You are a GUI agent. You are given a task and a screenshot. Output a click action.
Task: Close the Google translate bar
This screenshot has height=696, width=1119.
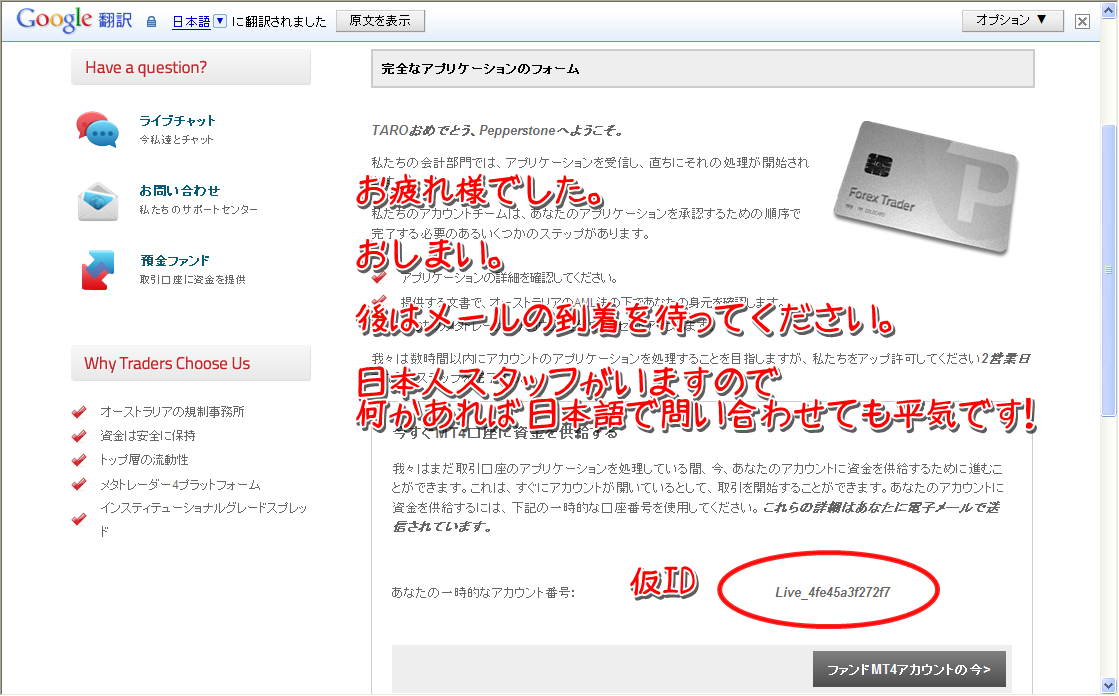click(1083, 21)
